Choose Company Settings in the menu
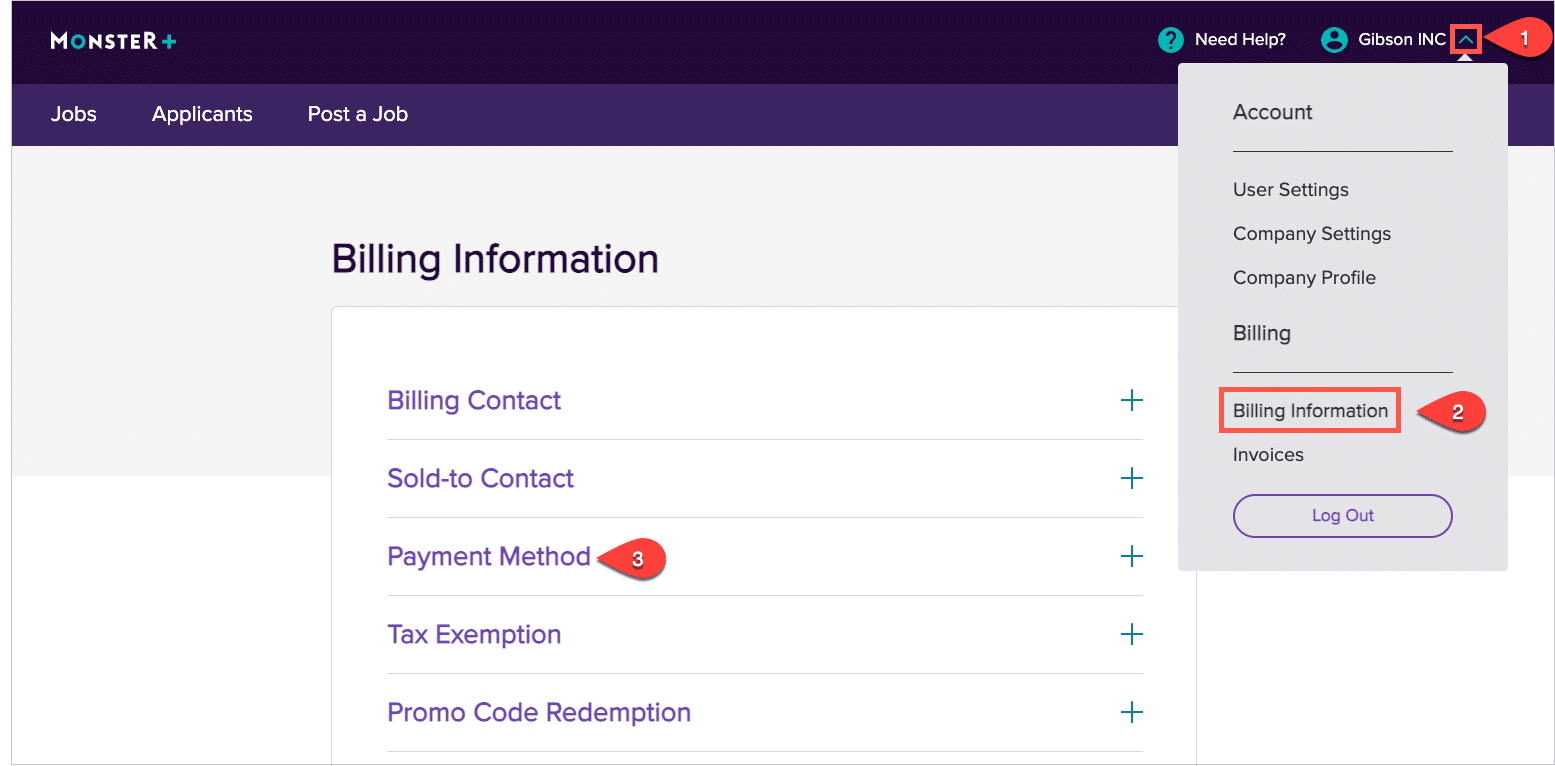This screenshot has width=1555, height=766. 1311,234
